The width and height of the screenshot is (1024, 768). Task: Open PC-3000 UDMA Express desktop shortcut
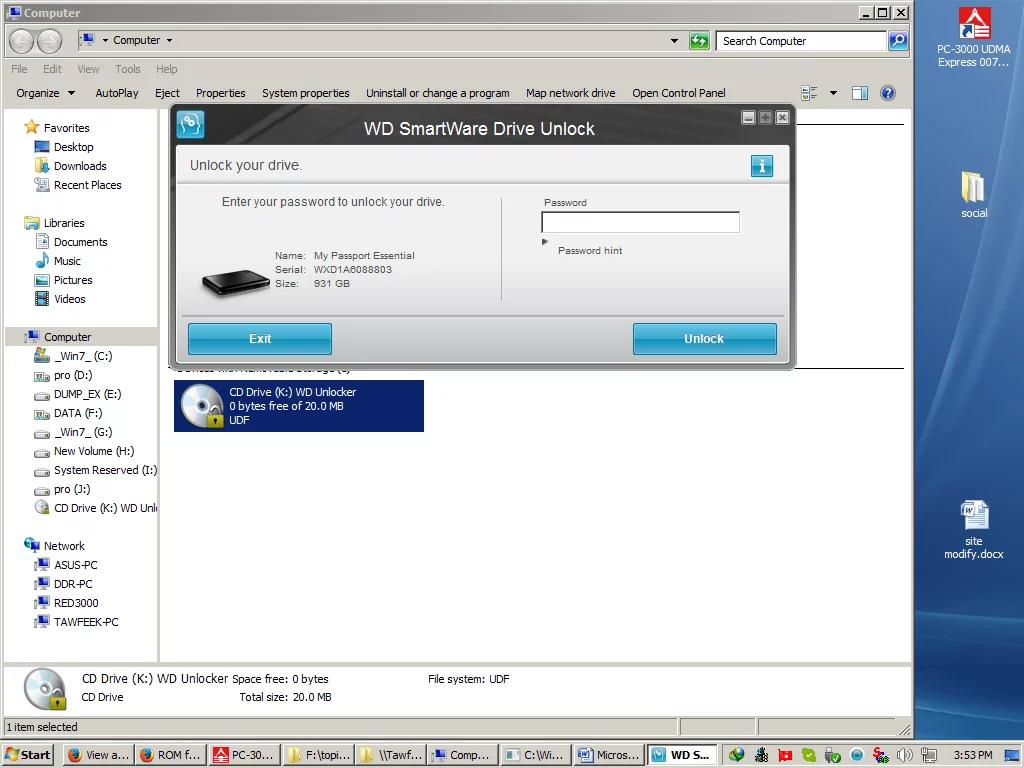(x=974, y=37)
